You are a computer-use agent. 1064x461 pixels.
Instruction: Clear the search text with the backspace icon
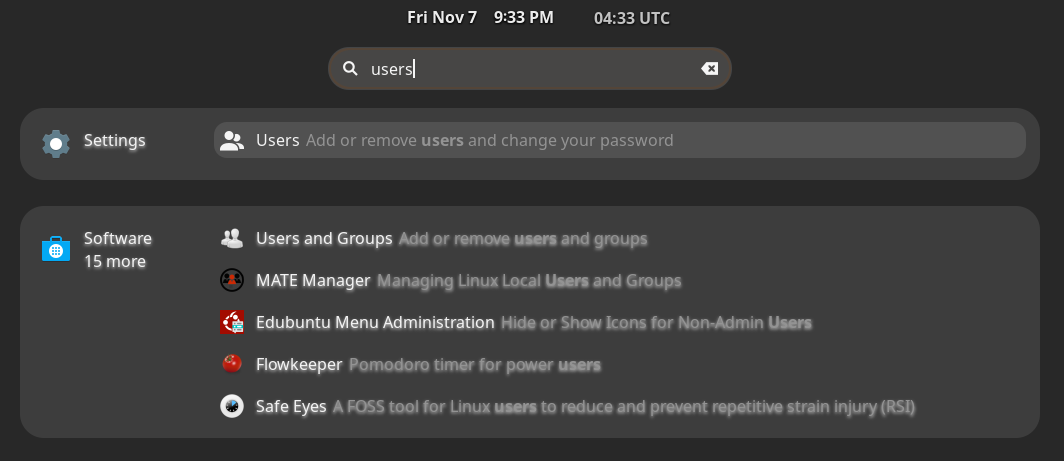pos(709,69)
